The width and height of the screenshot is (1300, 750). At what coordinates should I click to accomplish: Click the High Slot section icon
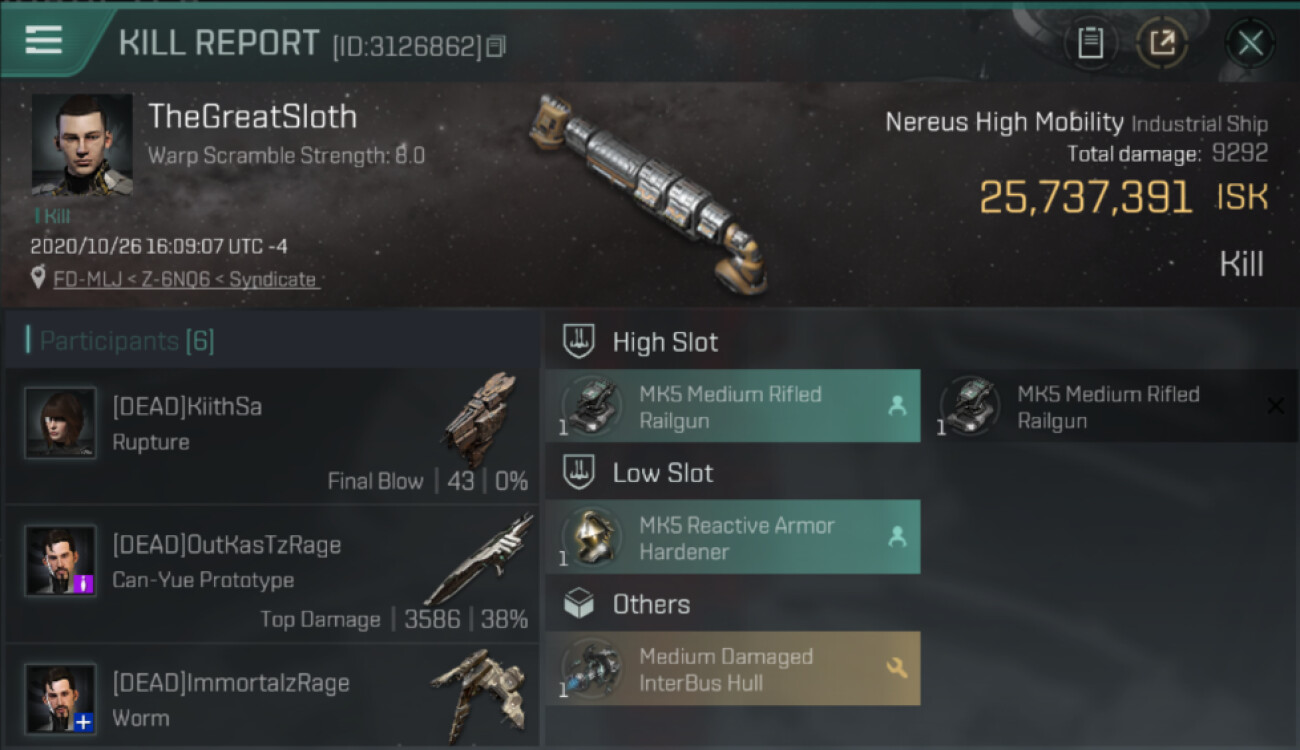(579, 341)
